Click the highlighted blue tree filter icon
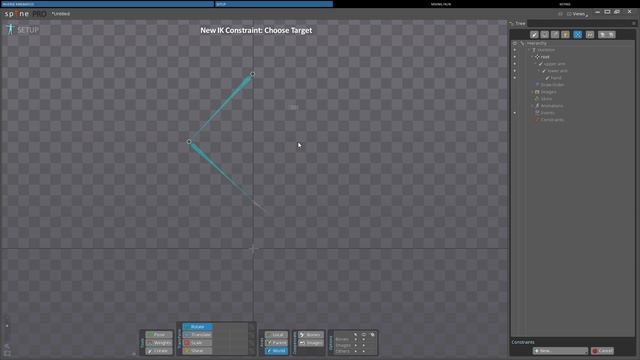Image resolution: width=640 pixels, height=360 pixels. pos(578,35)
